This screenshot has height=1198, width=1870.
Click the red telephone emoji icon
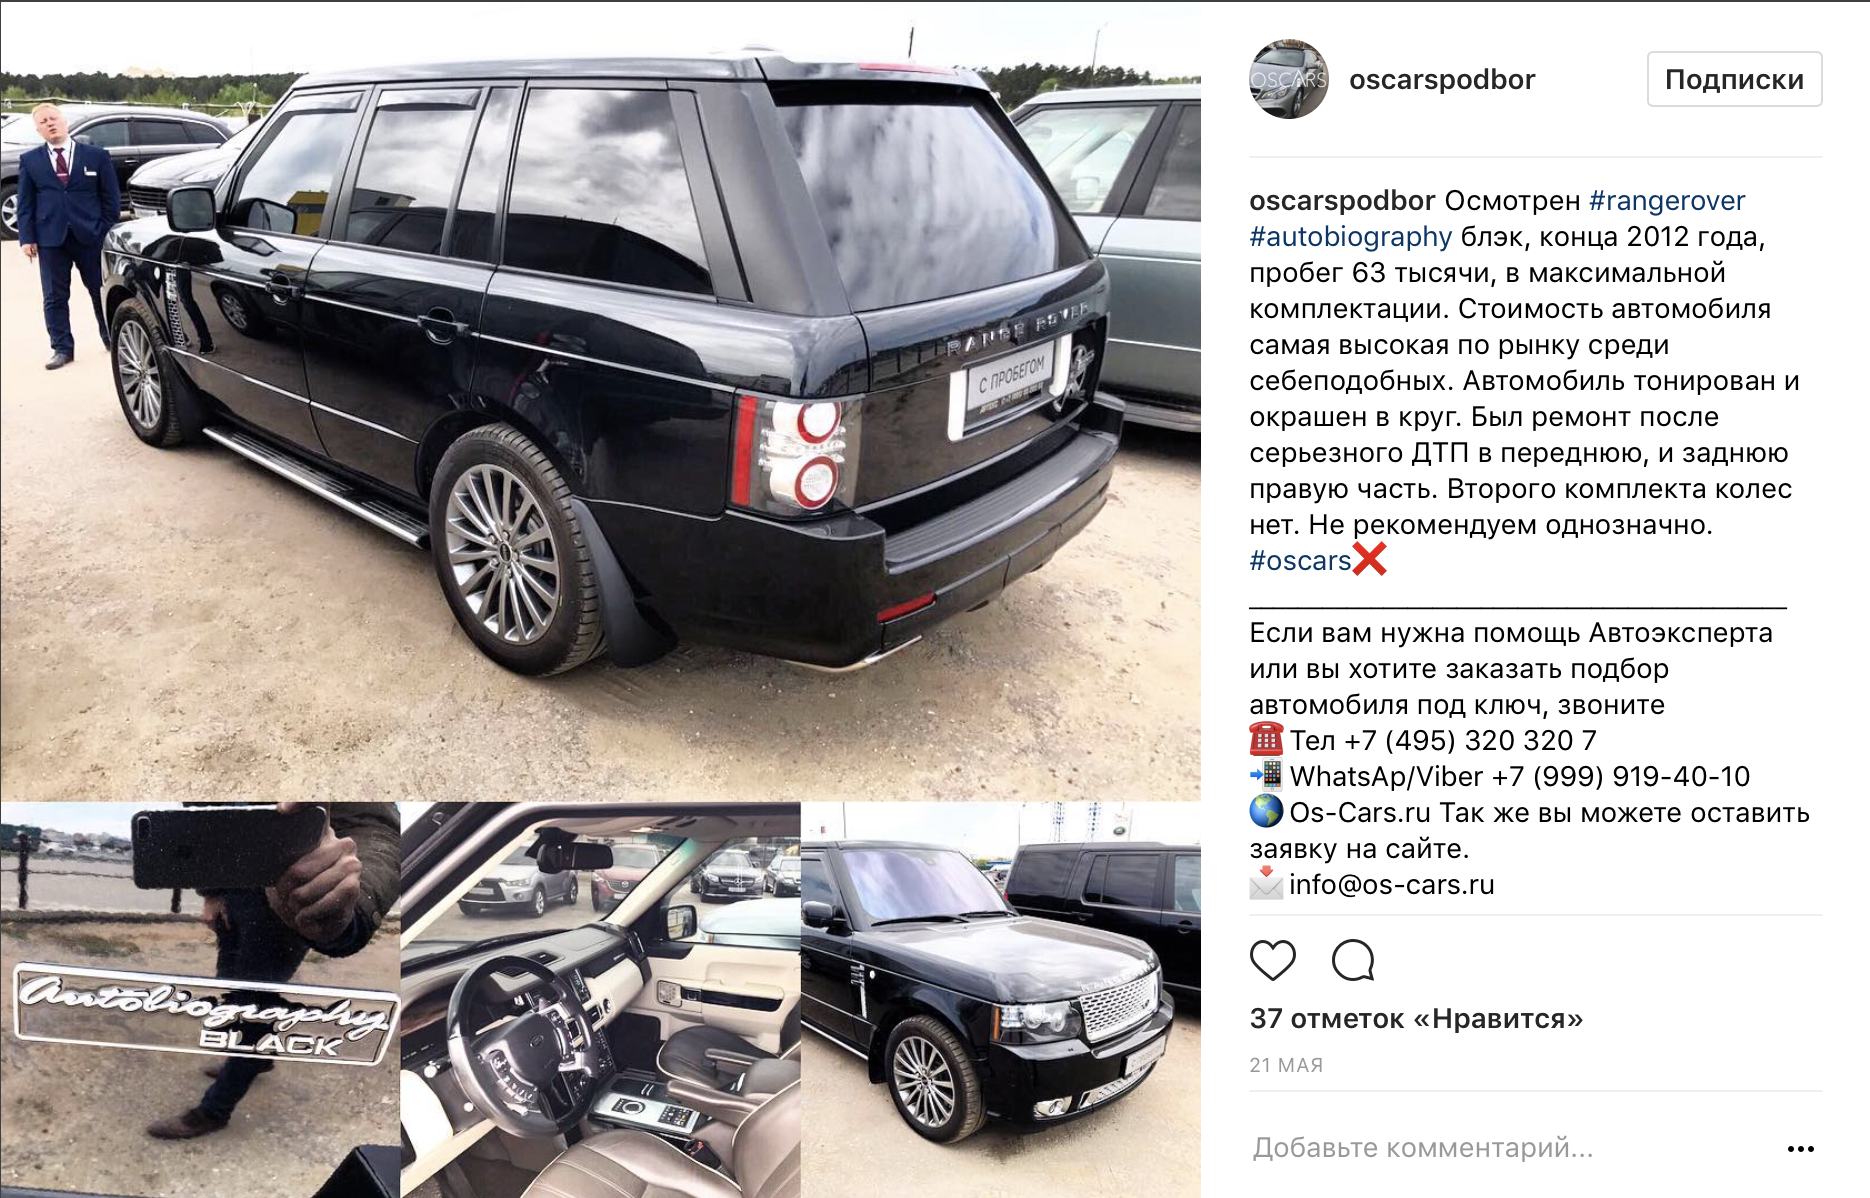(x=1266, y=740)
